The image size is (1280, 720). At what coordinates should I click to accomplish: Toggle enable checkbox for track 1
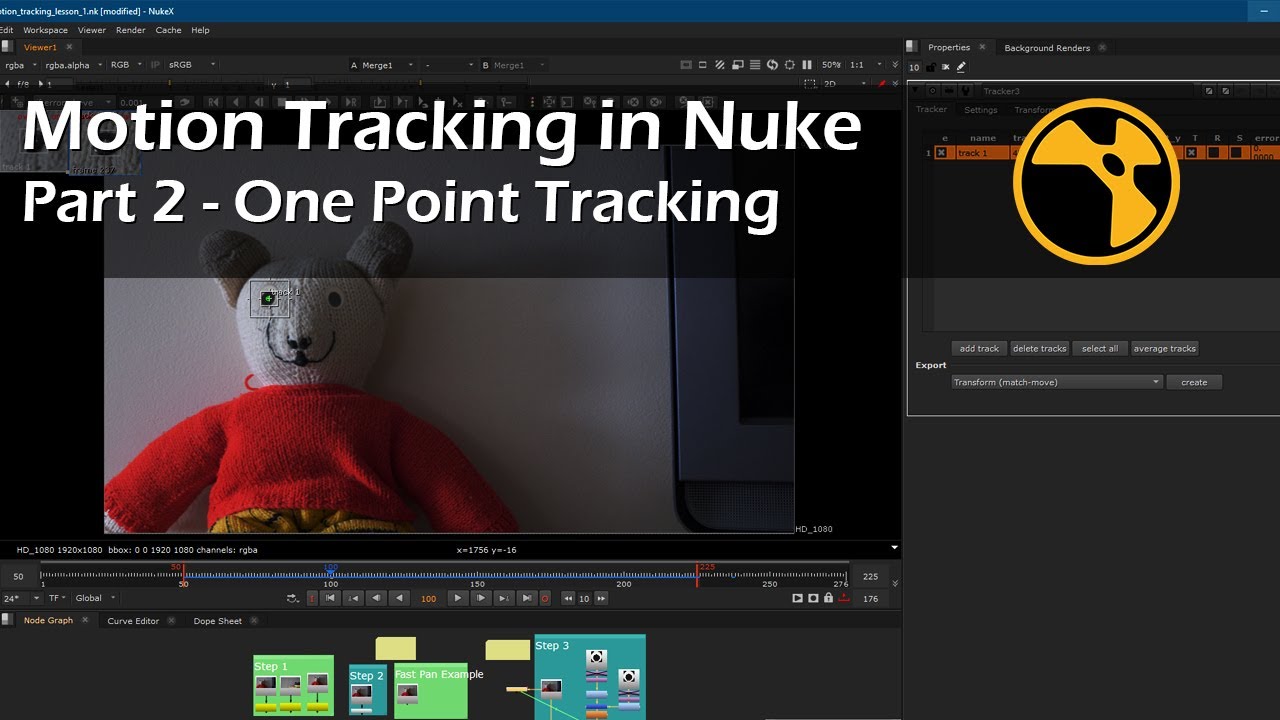tap(941, 153)
